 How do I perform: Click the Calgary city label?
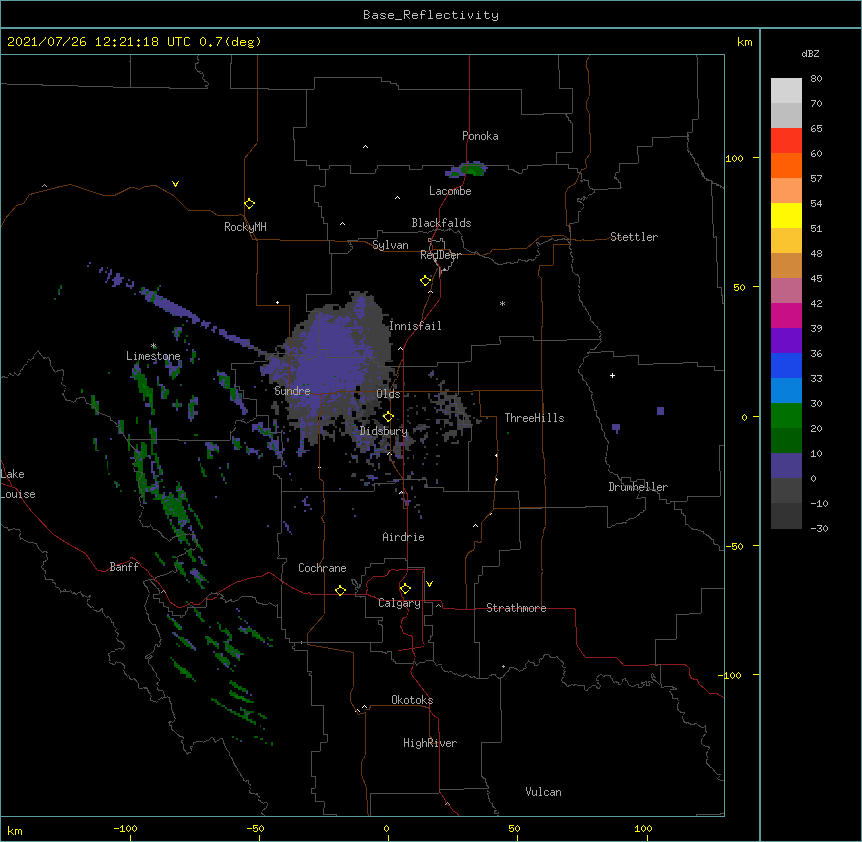click(x=399, y=603)
